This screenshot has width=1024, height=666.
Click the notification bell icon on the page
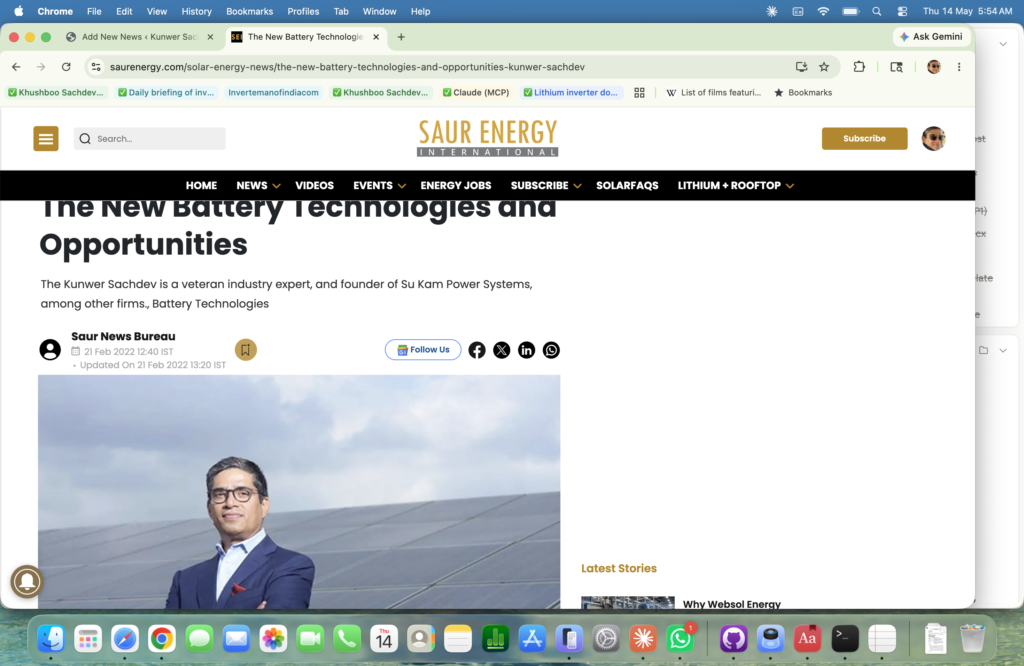tap(27, 581)
